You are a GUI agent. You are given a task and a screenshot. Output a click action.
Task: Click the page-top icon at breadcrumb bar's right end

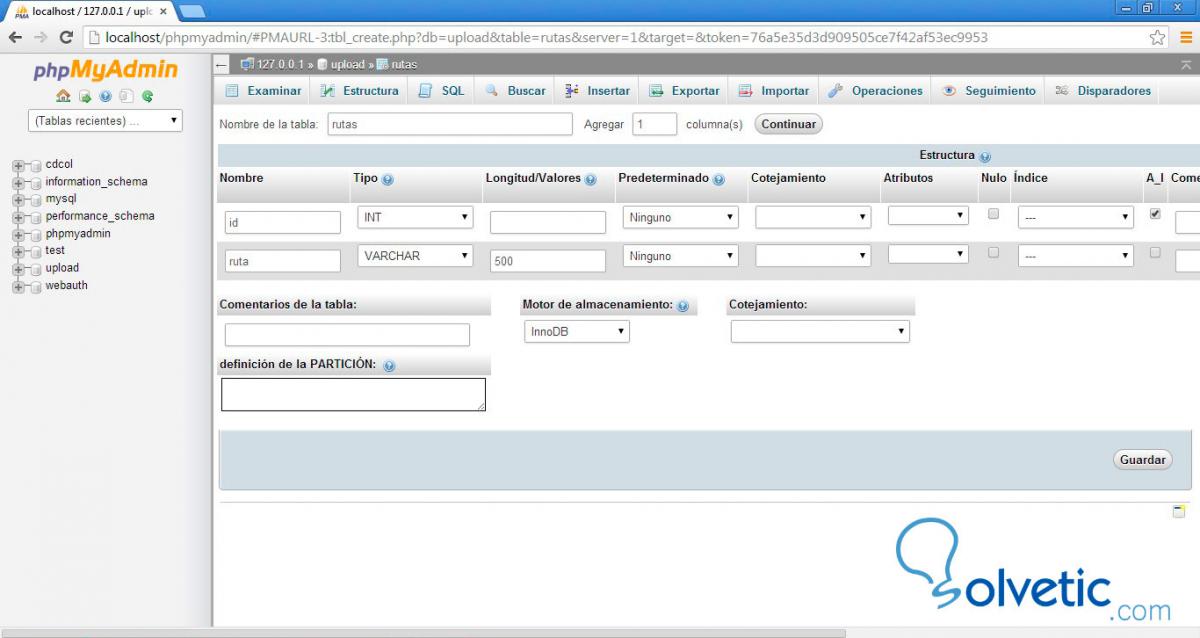point(1187,64)
